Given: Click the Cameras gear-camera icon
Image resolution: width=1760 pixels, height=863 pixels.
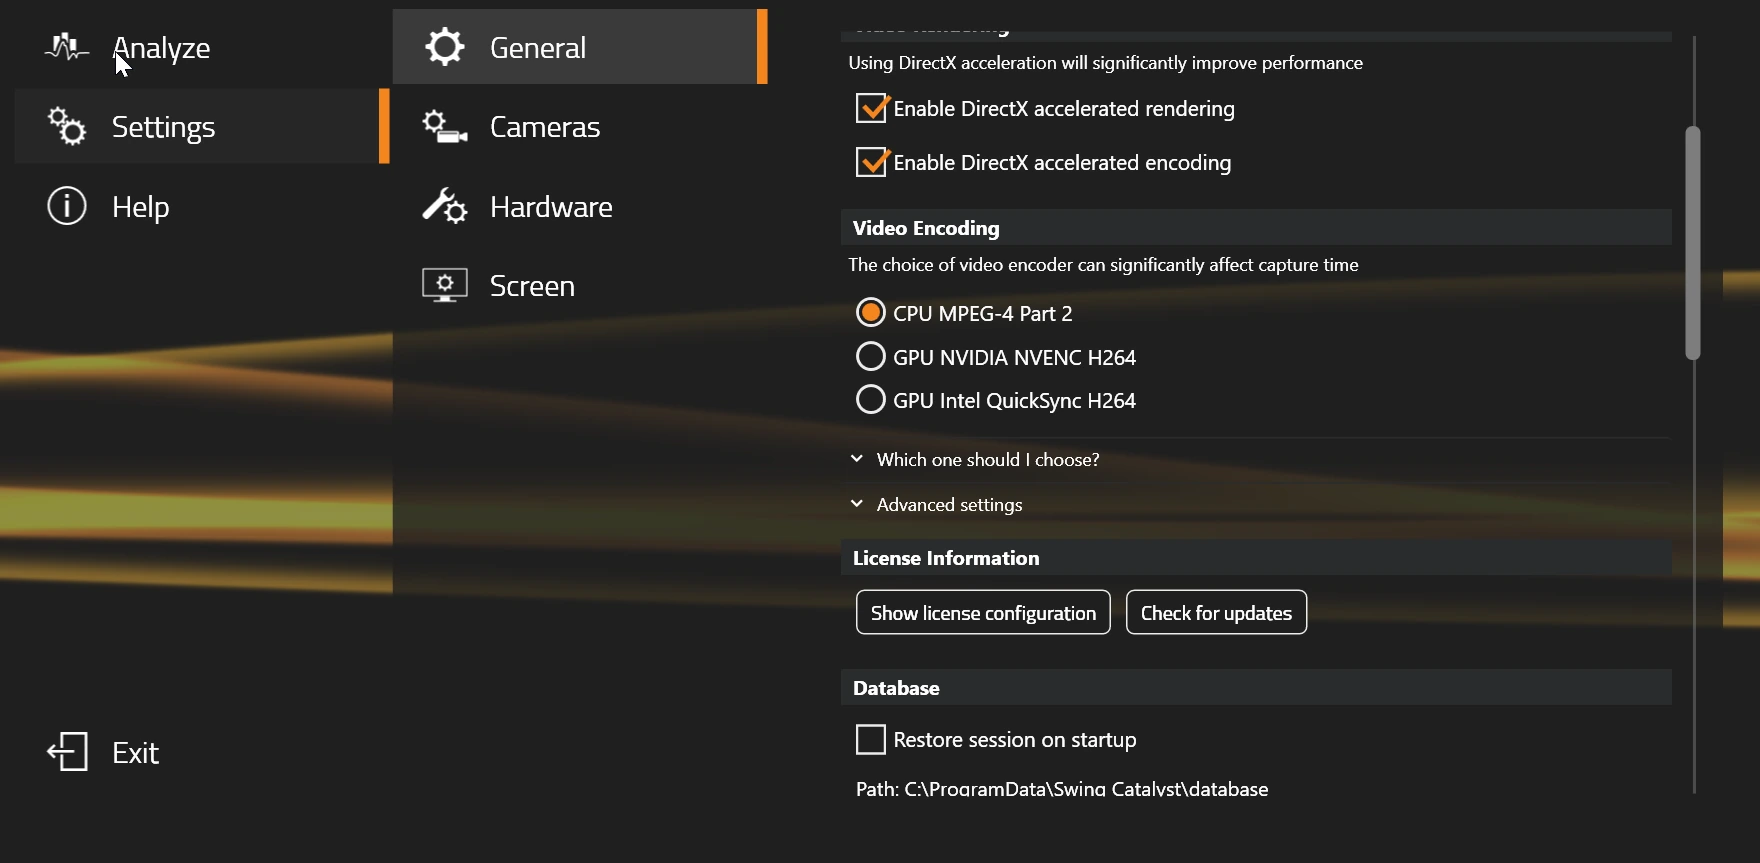Looking at the screenshot, I should (445, 127).
